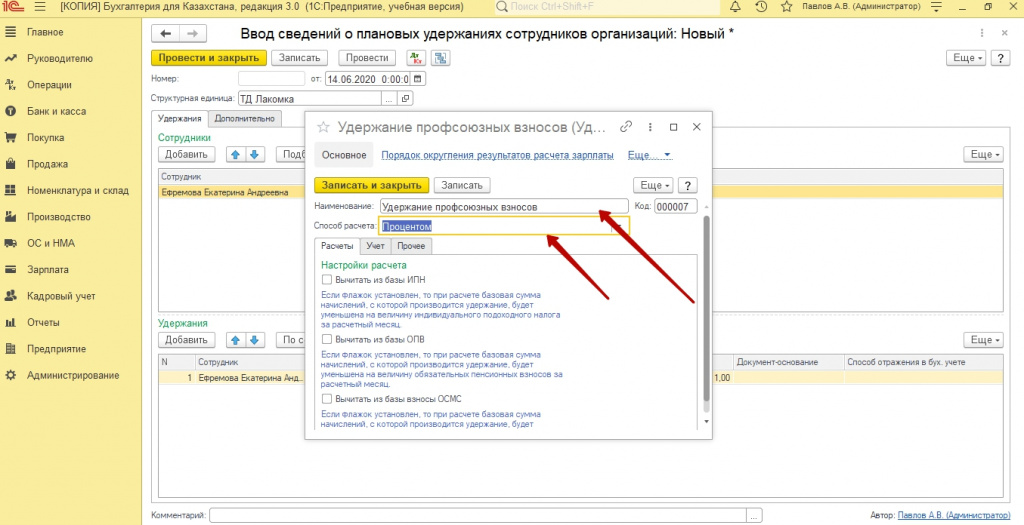
Task: Click Провести и закрыть button
Action: (x=209, y=58)
